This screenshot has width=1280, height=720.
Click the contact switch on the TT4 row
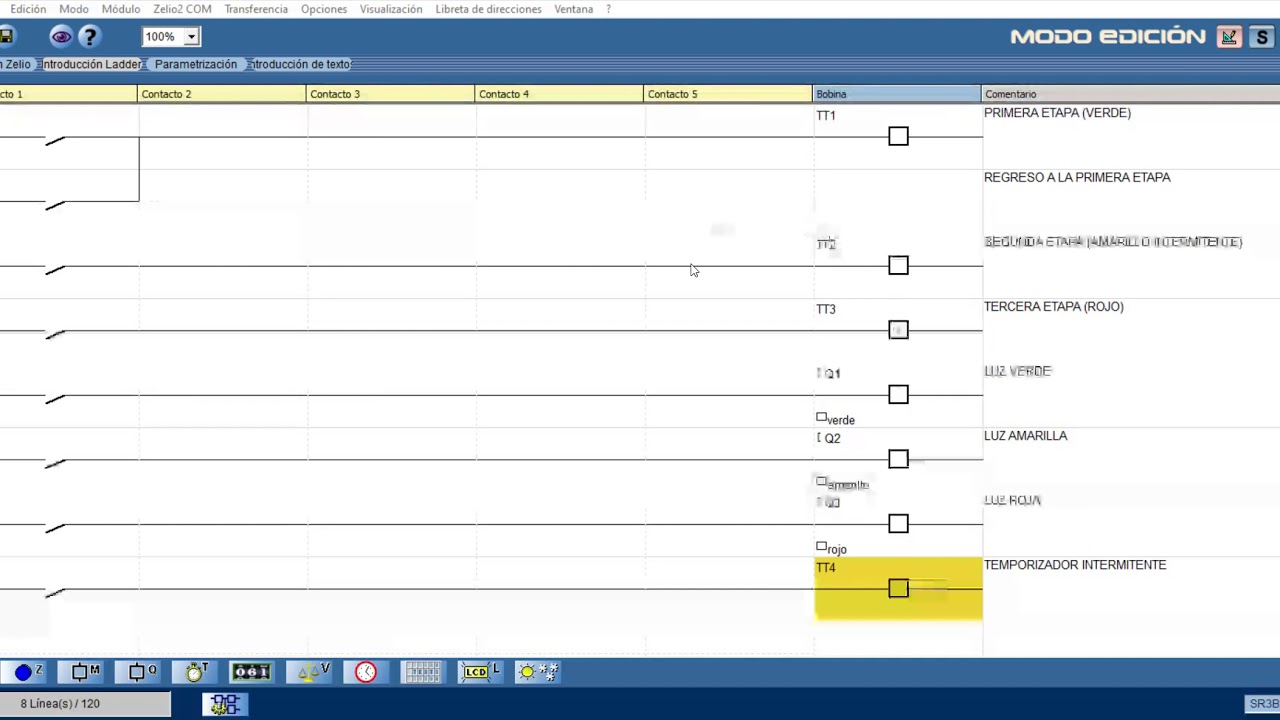[55, 592]
